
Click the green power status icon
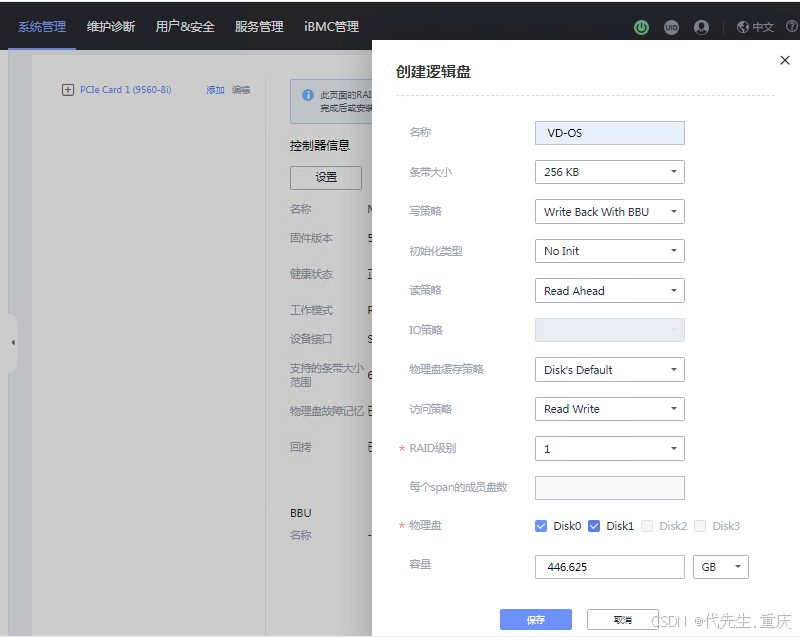[641, 27]
